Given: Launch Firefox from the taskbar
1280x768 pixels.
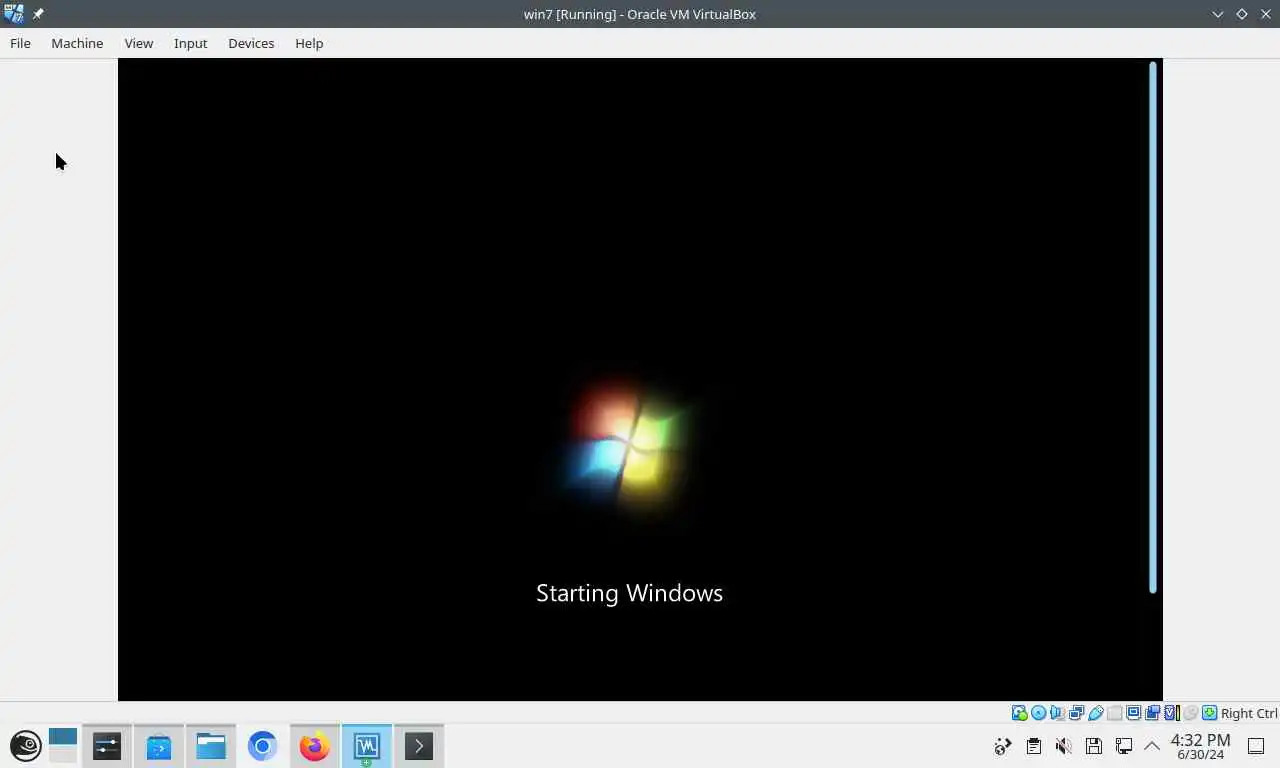Looking at the screenshot, I should 315,746.
